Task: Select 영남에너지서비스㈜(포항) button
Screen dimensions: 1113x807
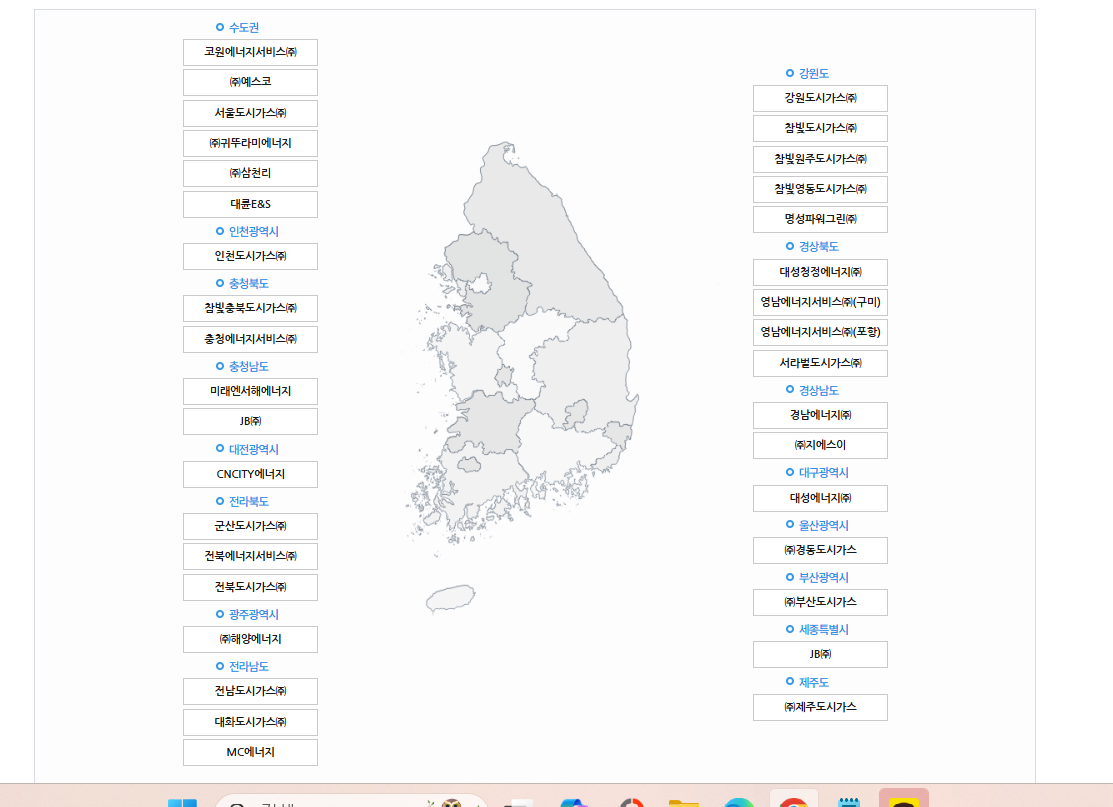Action: 820,332
